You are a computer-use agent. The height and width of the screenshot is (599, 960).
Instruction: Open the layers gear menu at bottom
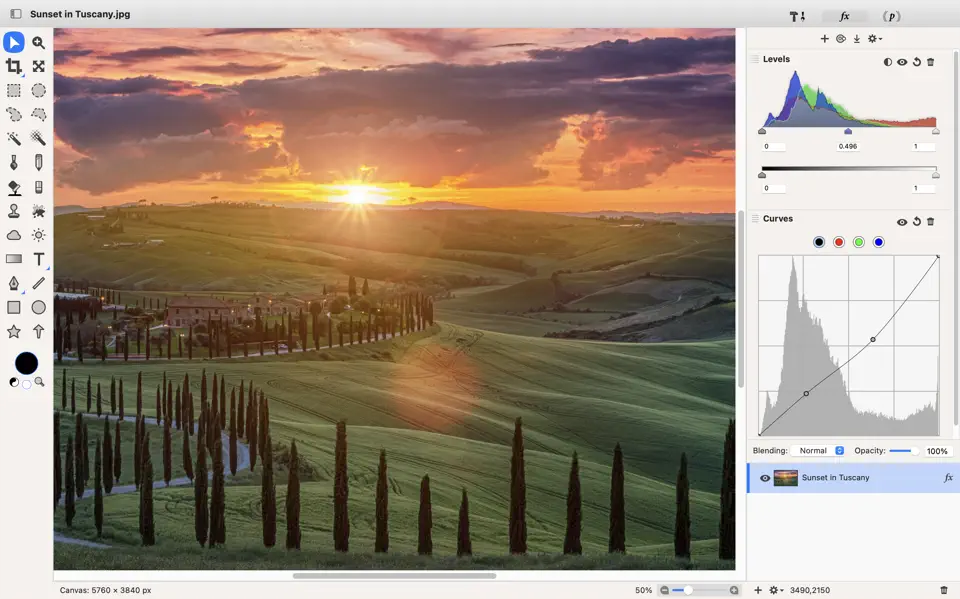tap(776, 590)
